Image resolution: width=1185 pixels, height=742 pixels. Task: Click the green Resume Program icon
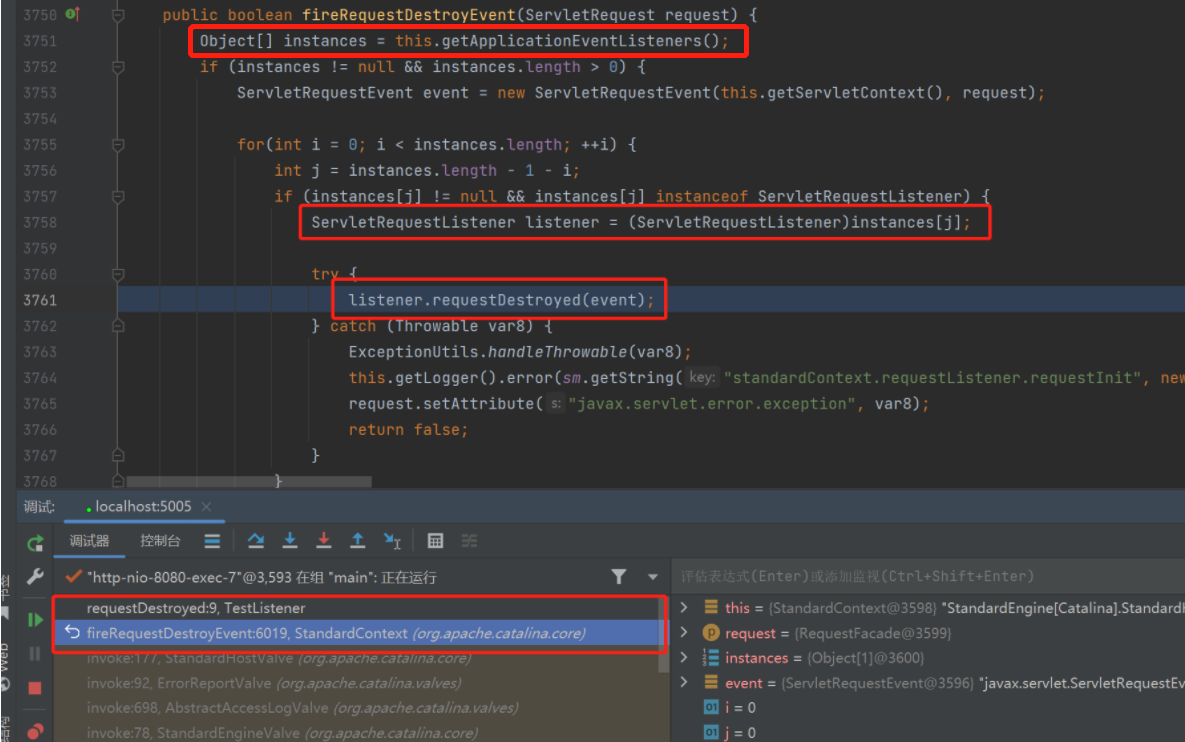tap(35, 619)
